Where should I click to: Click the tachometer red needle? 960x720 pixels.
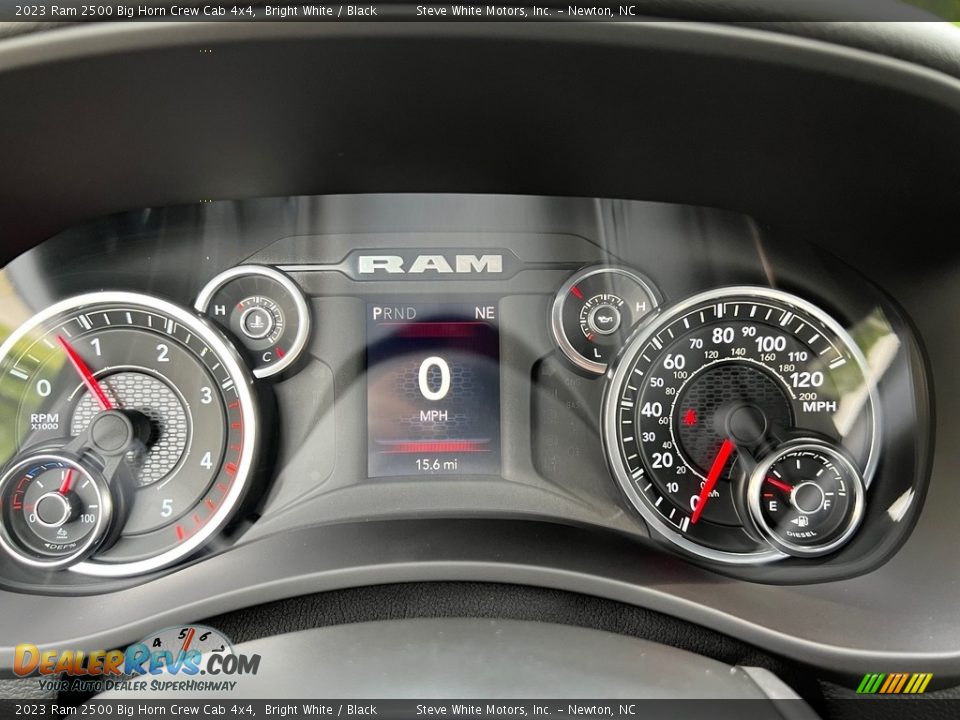coord(85,372)
